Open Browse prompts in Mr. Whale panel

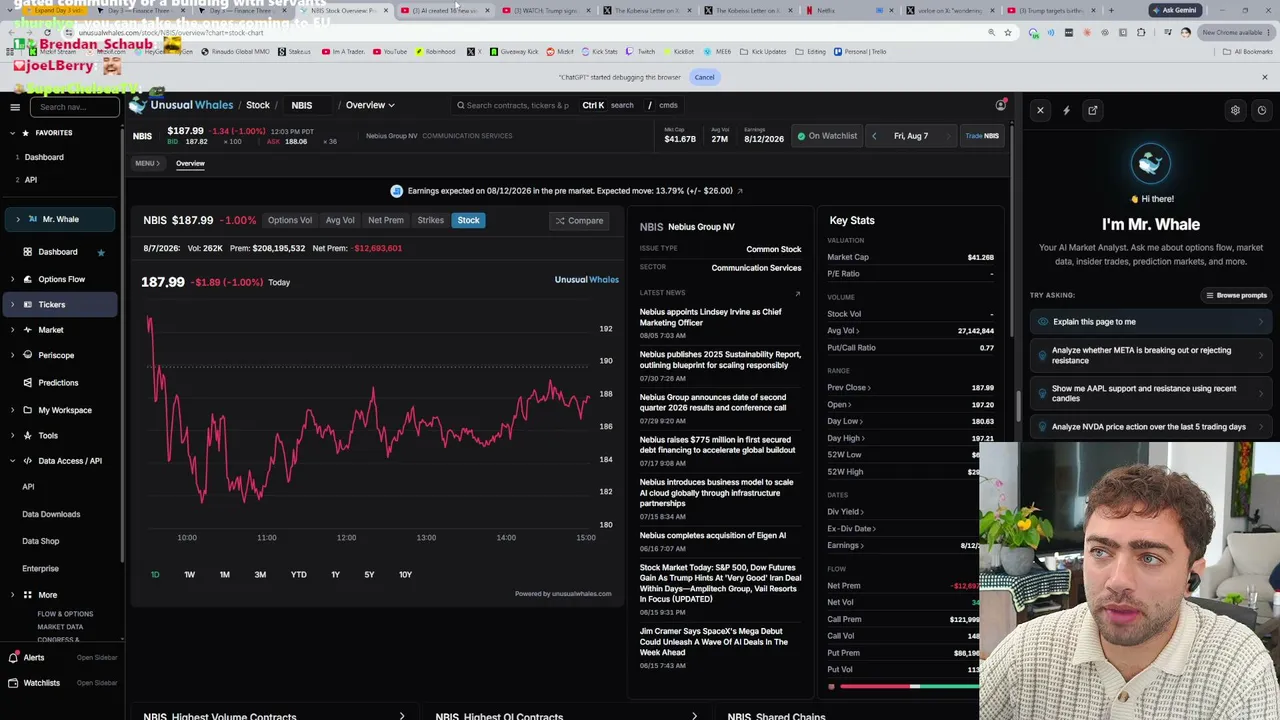click(x=1236, y=295)
